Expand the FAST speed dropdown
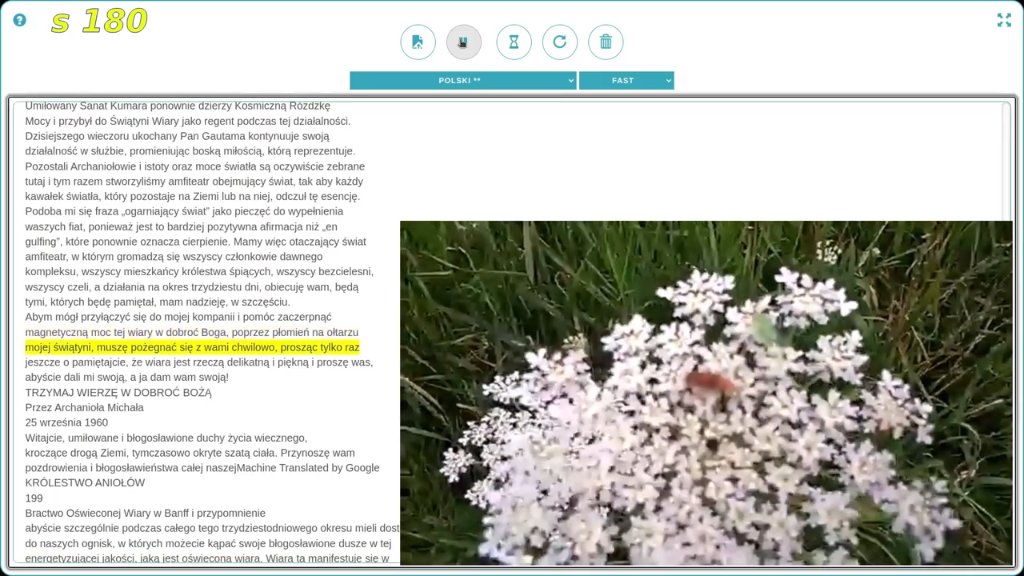The width and height of the screenshot is (1024, 576). coord(626,80)
